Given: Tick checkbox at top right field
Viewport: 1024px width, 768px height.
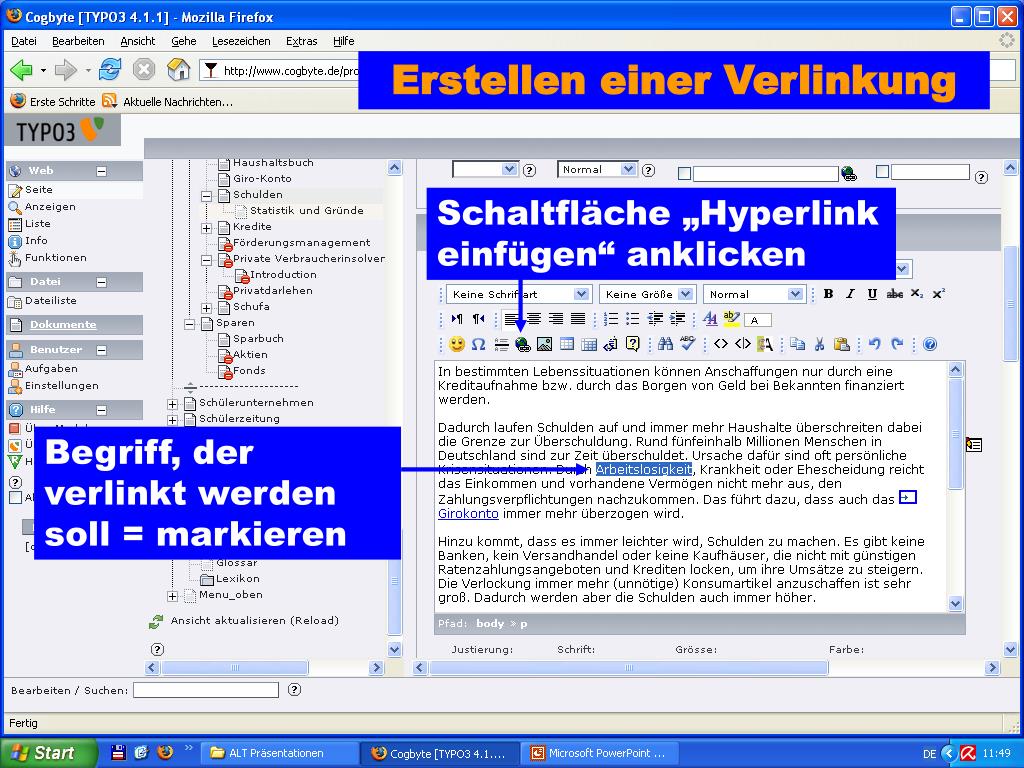Looking at the screenshot, I should click(882, 171).
